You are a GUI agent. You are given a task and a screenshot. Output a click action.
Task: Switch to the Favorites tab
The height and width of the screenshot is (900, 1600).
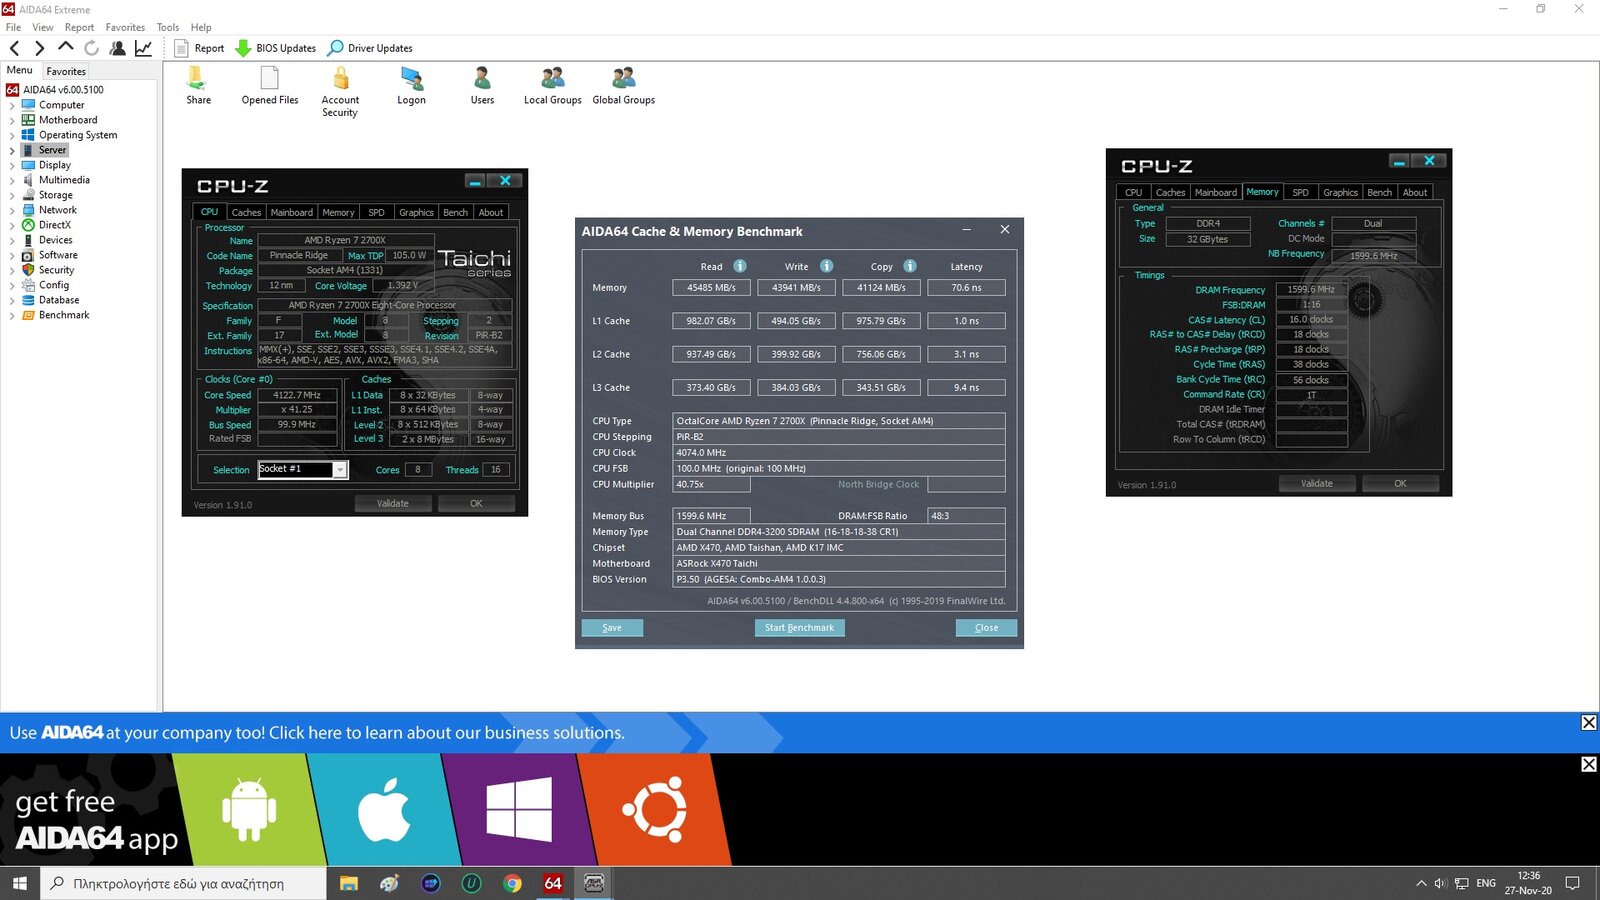(66, 71)
